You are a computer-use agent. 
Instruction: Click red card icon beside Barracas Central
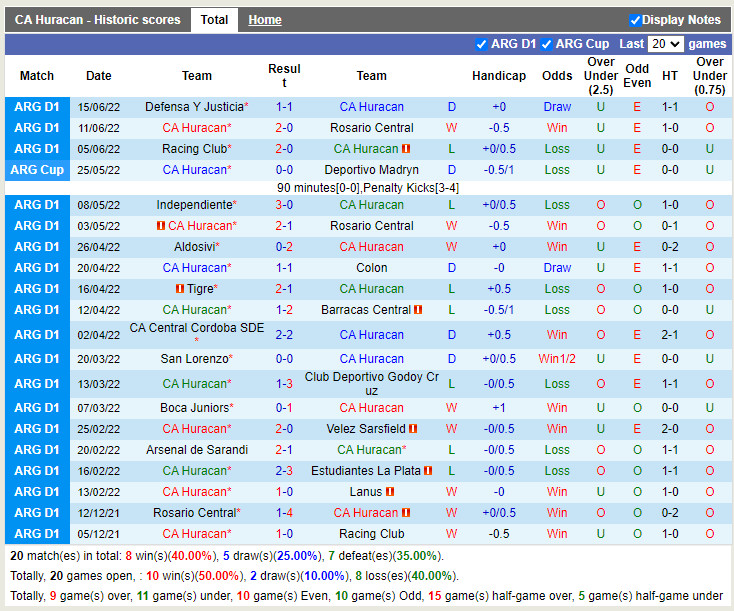(418, 310)
